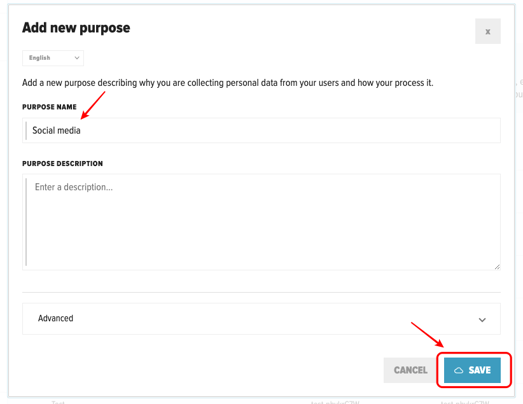523x404 pixels.
Task: Close the Add new purpose dialog
Action: coord(488,31)
